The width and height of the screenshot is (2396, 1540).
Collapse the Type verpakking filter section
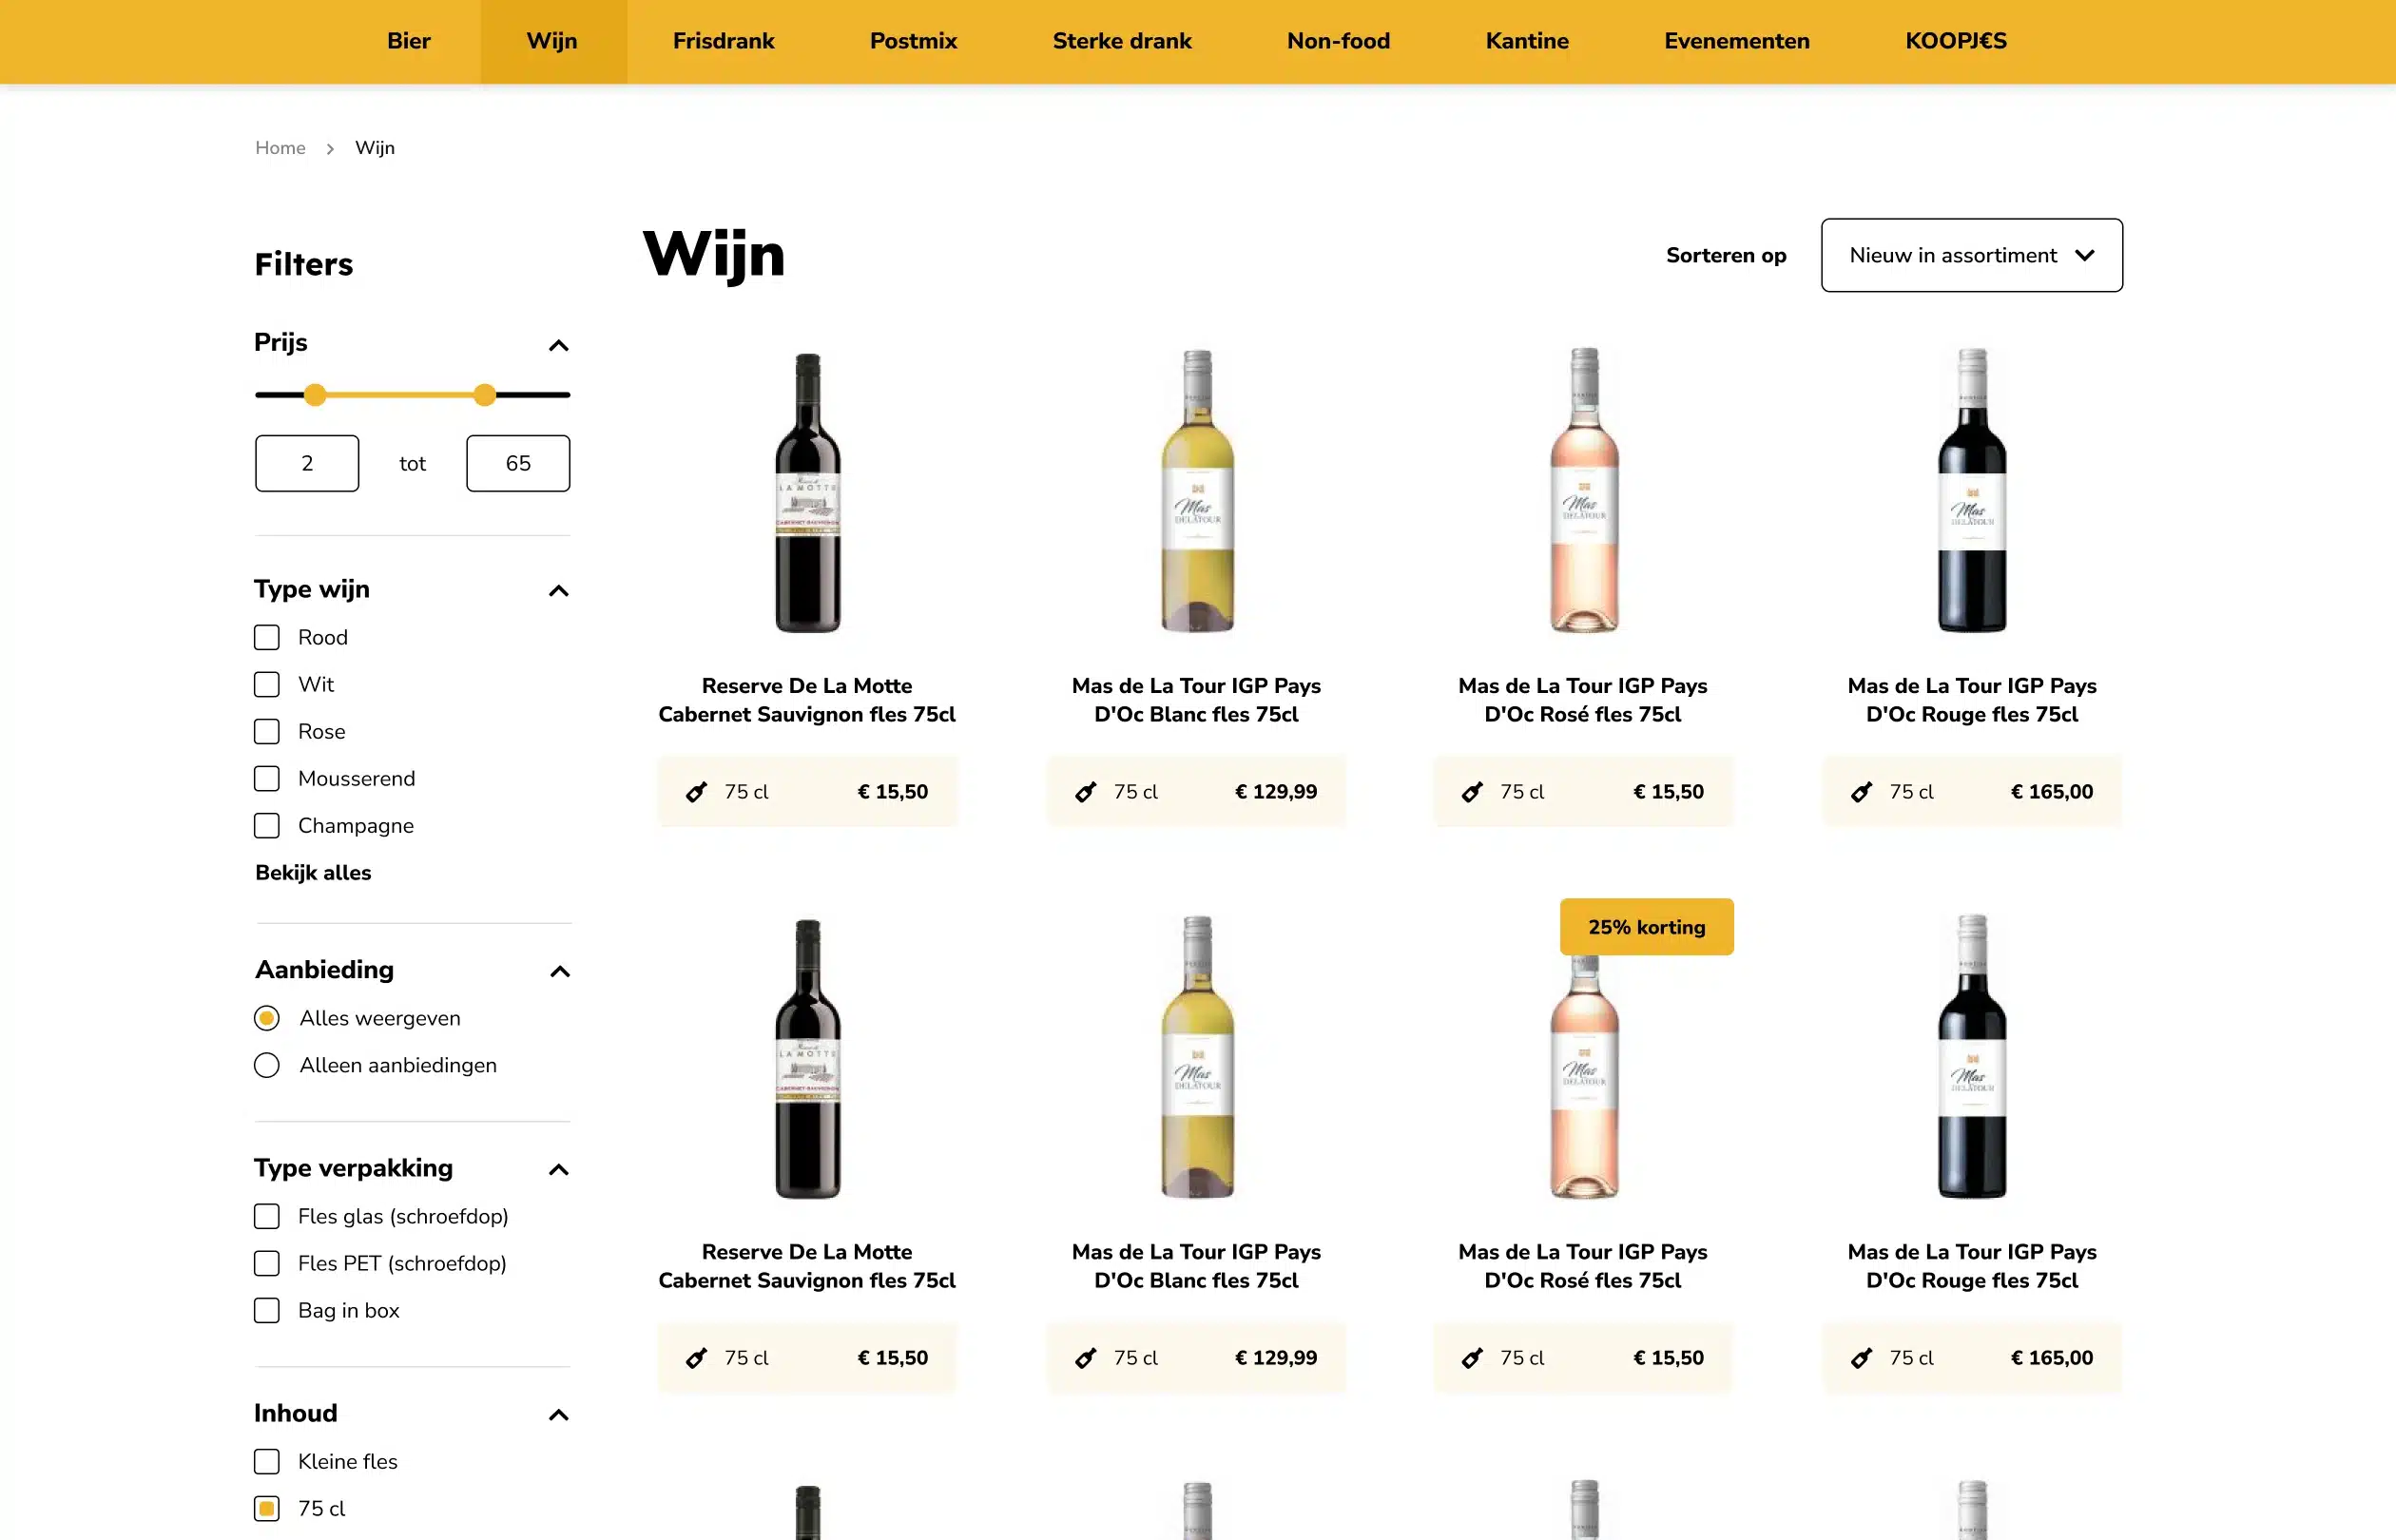(x=559, y=1170)
